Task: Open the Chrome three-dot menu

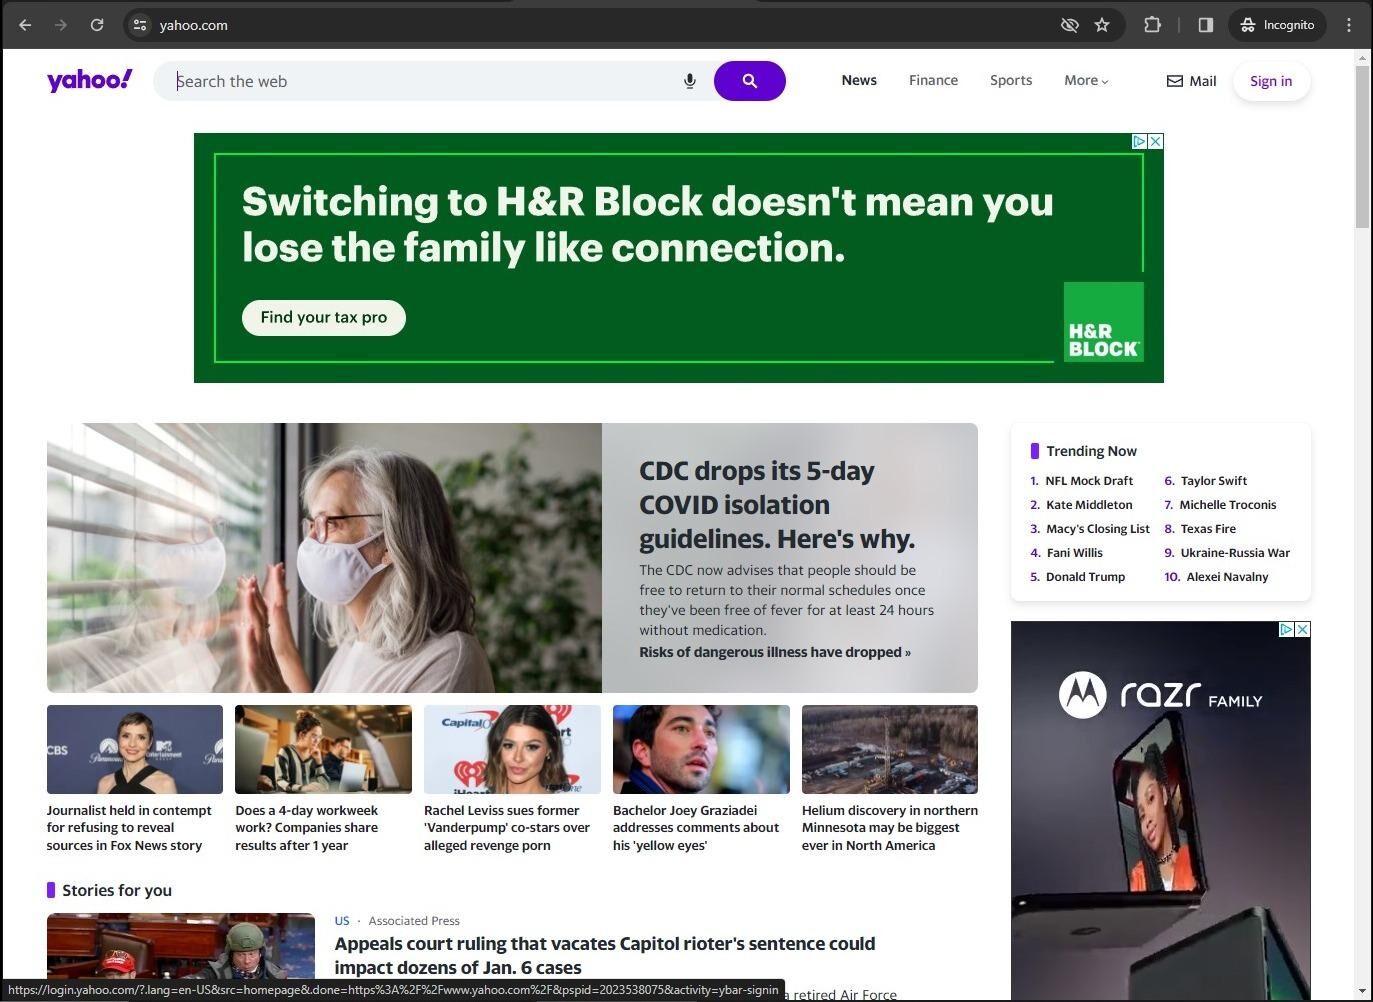Action: coord(1349,25)
